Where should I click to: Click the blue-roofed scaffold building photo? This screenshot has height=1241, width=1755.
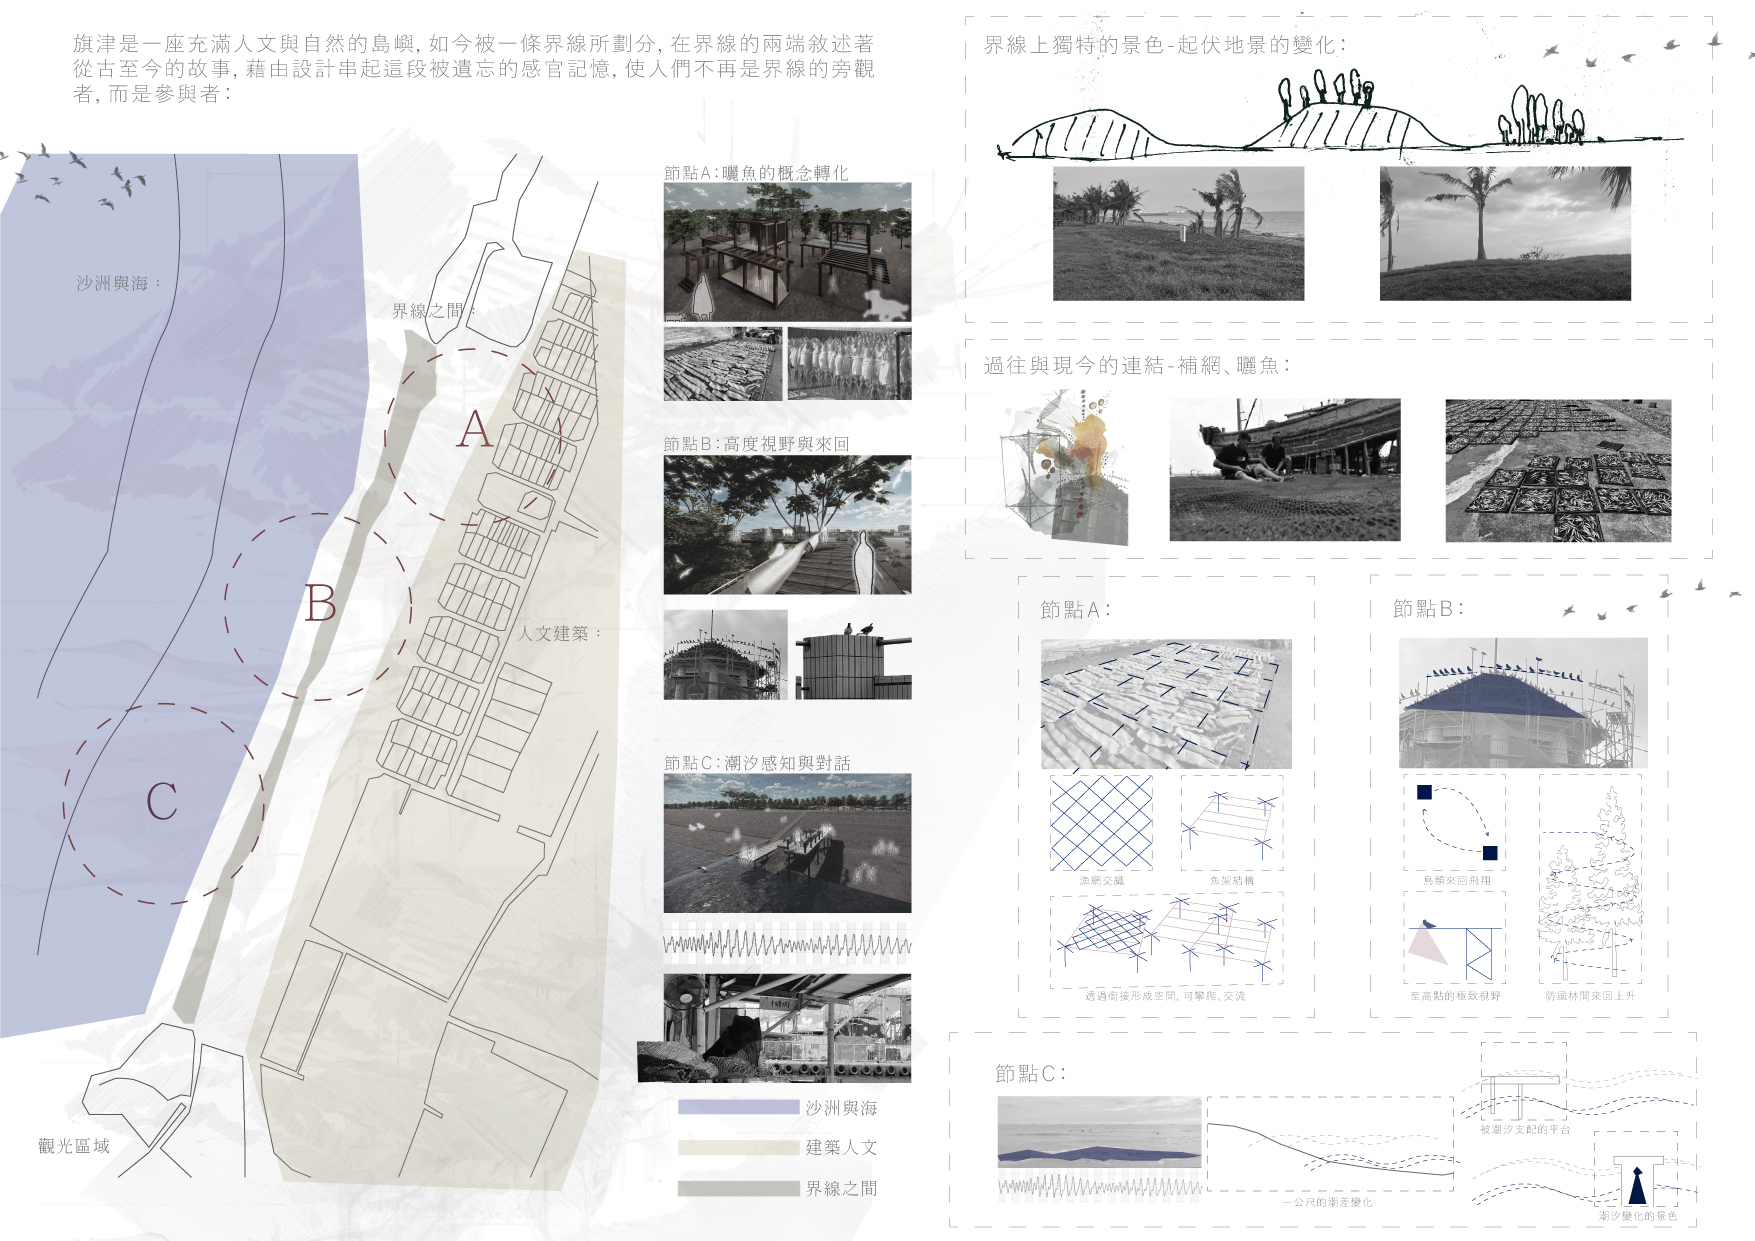coord(1523,703)
